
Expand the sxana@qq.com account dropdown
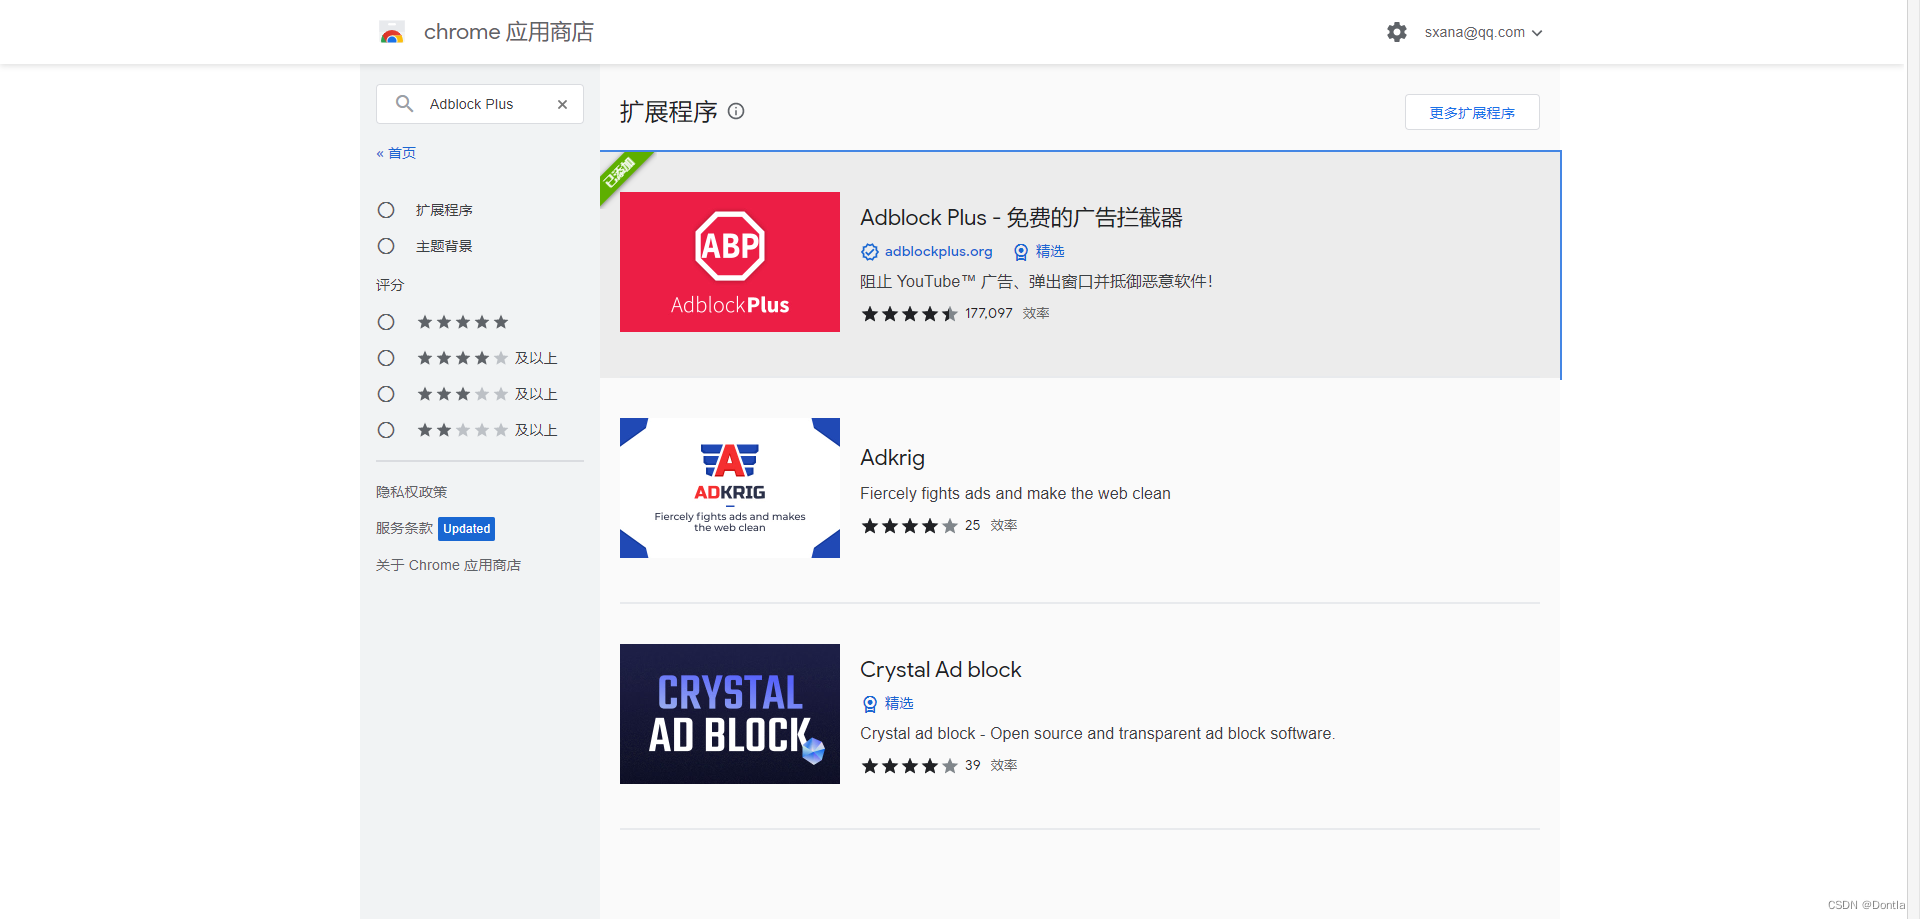coord(1484,32)
